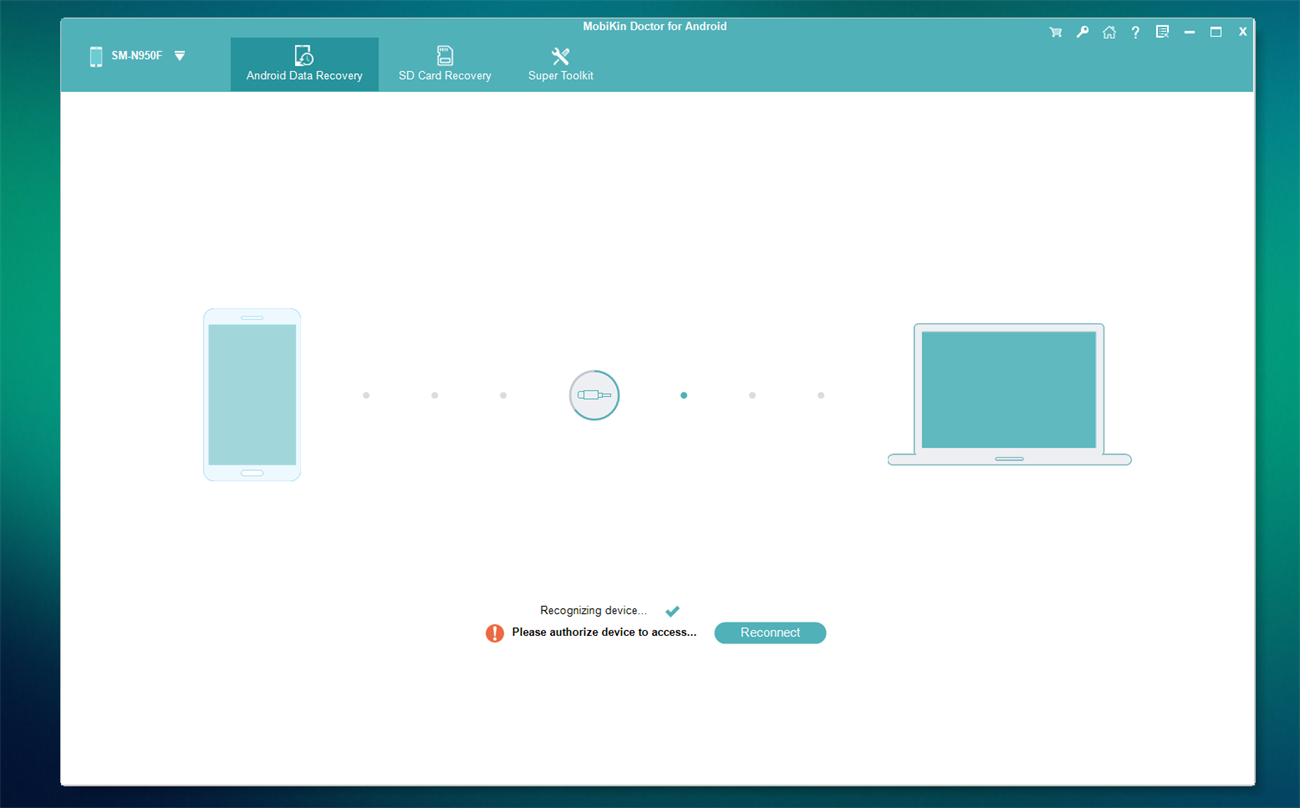Switch to Android Data Recovery tab

point(304,64)
